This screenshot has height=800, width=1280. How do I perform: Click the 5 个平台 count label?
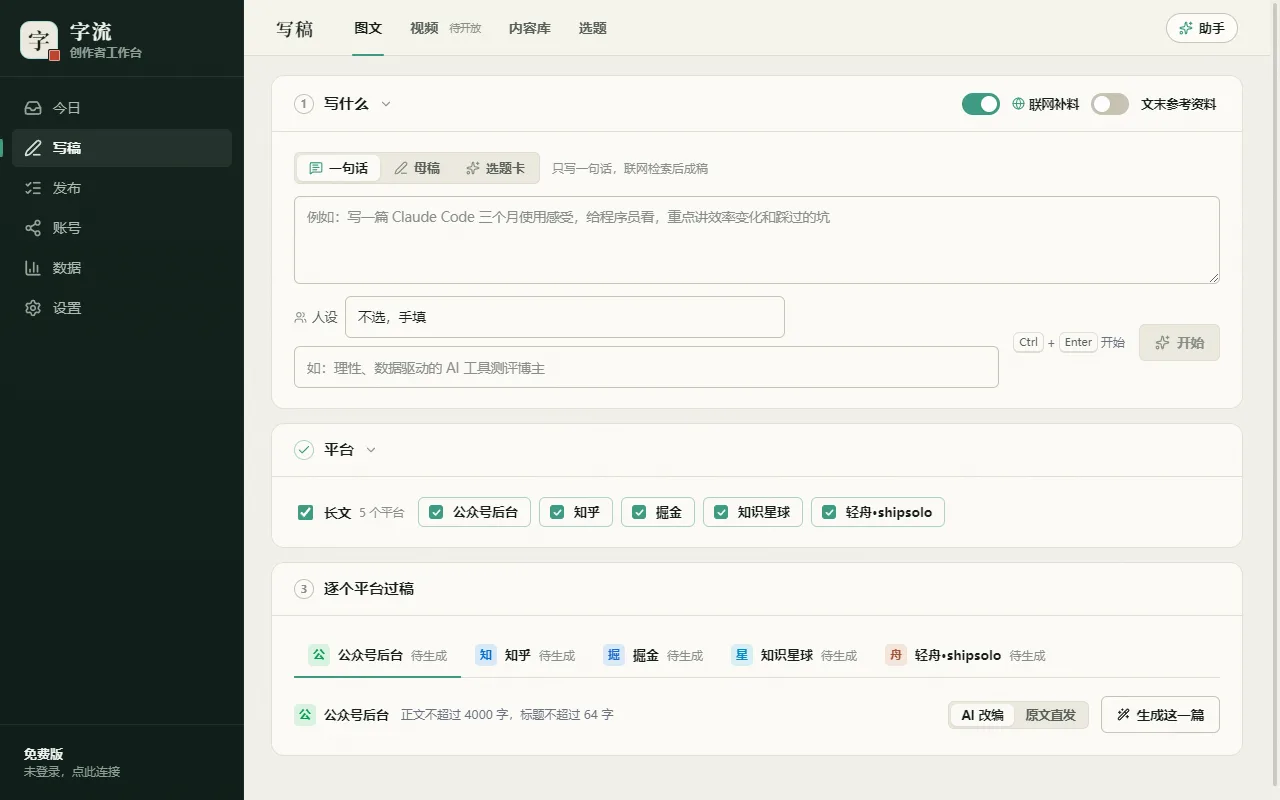pos(382,513)
